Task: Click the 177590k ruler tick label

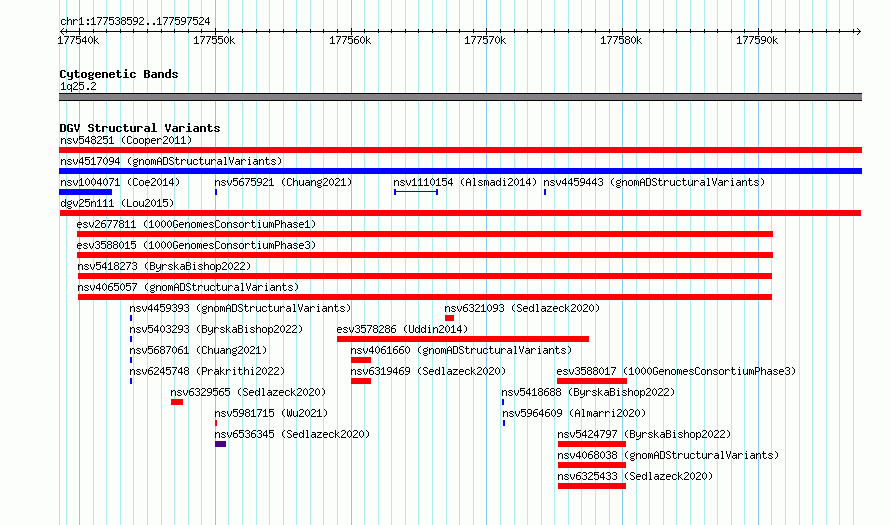Action: pyautogui.click(x=757, y=40)
